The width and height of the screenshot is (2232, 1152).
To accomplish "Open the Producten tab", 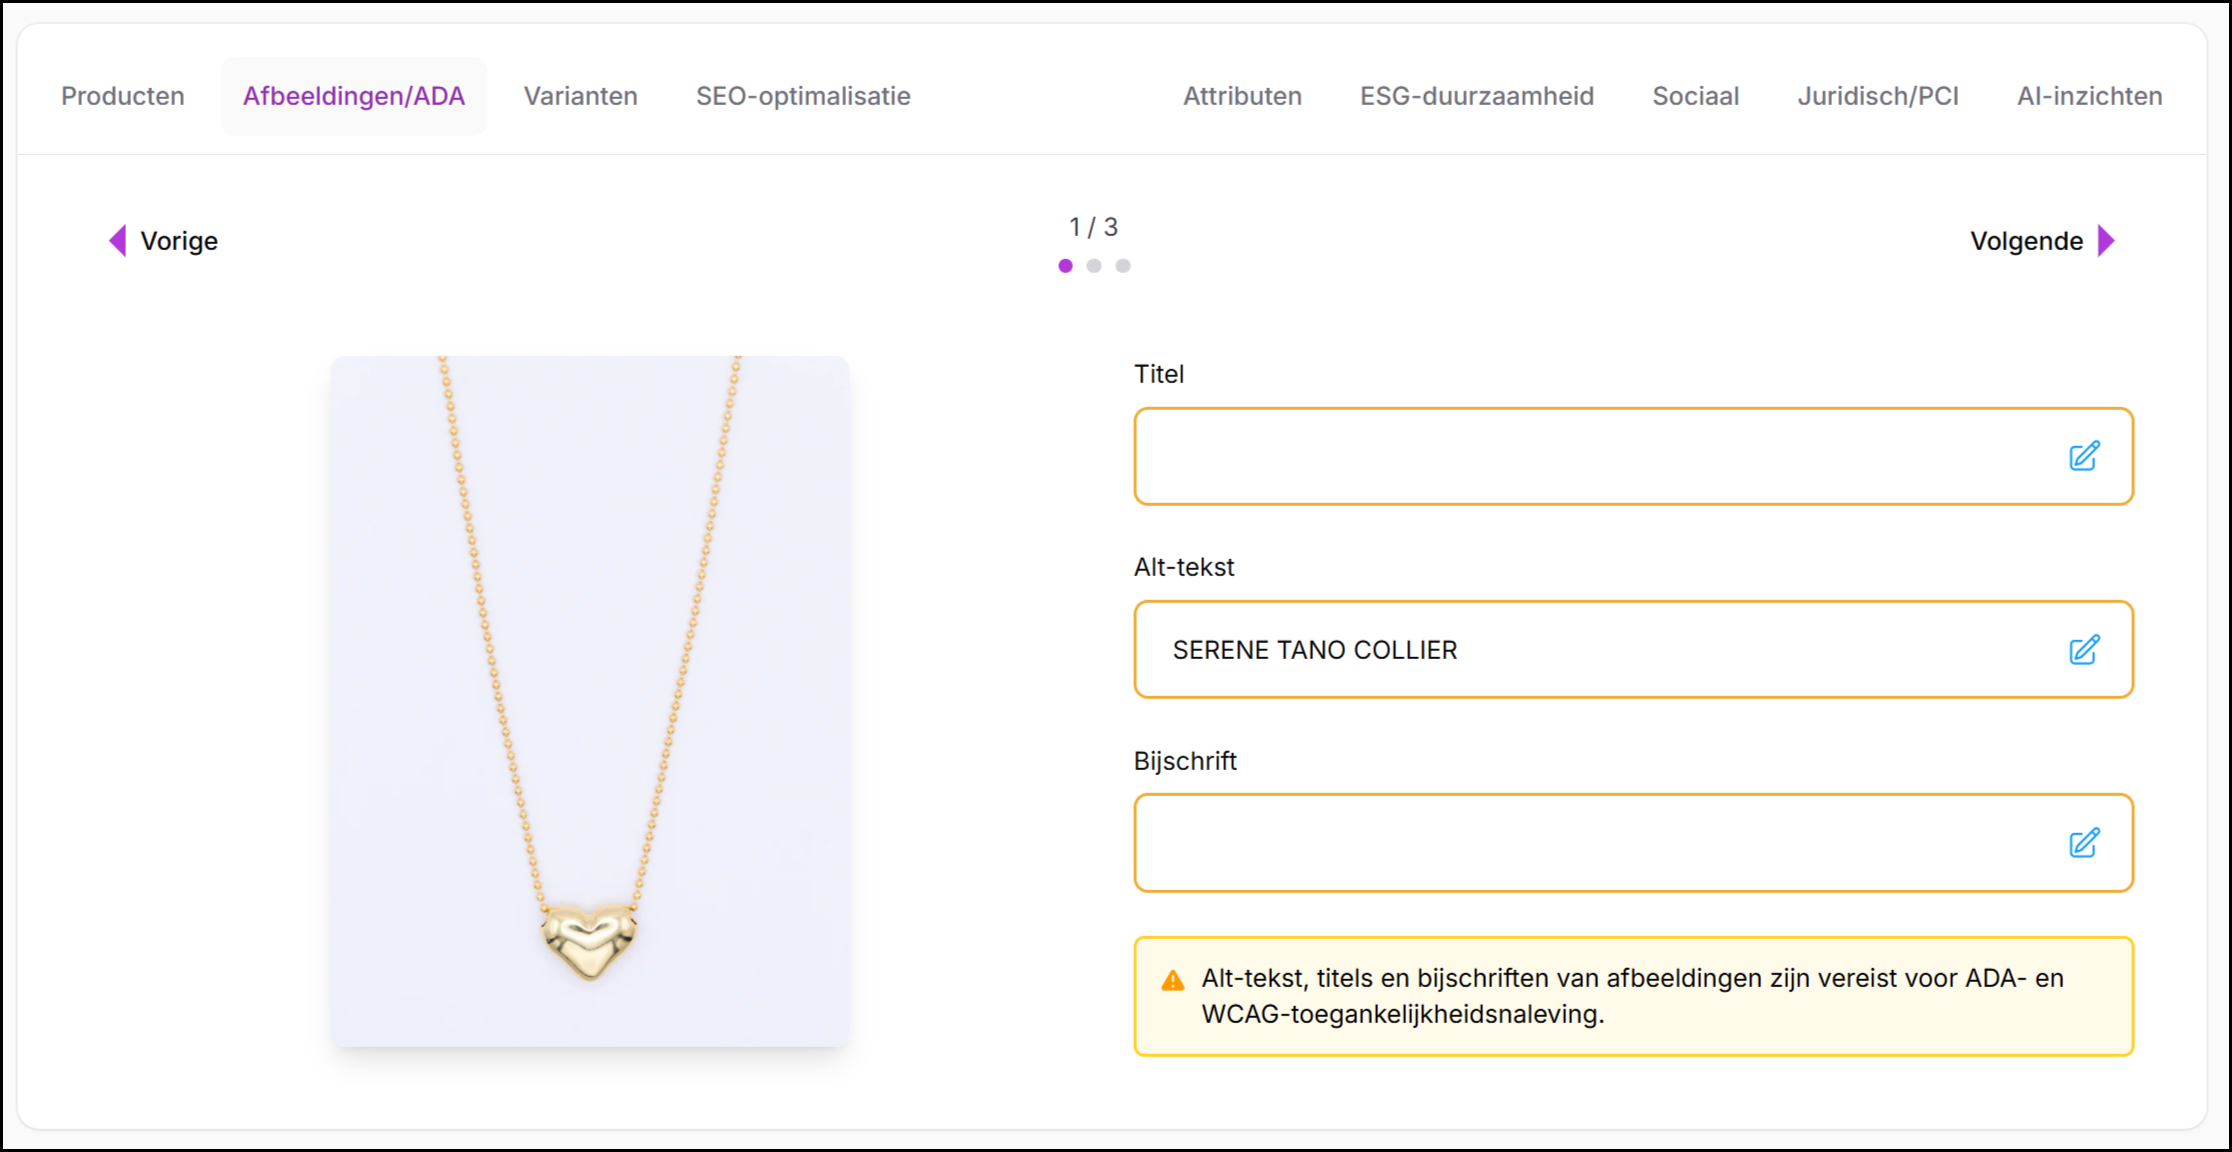I will point(123,96).
